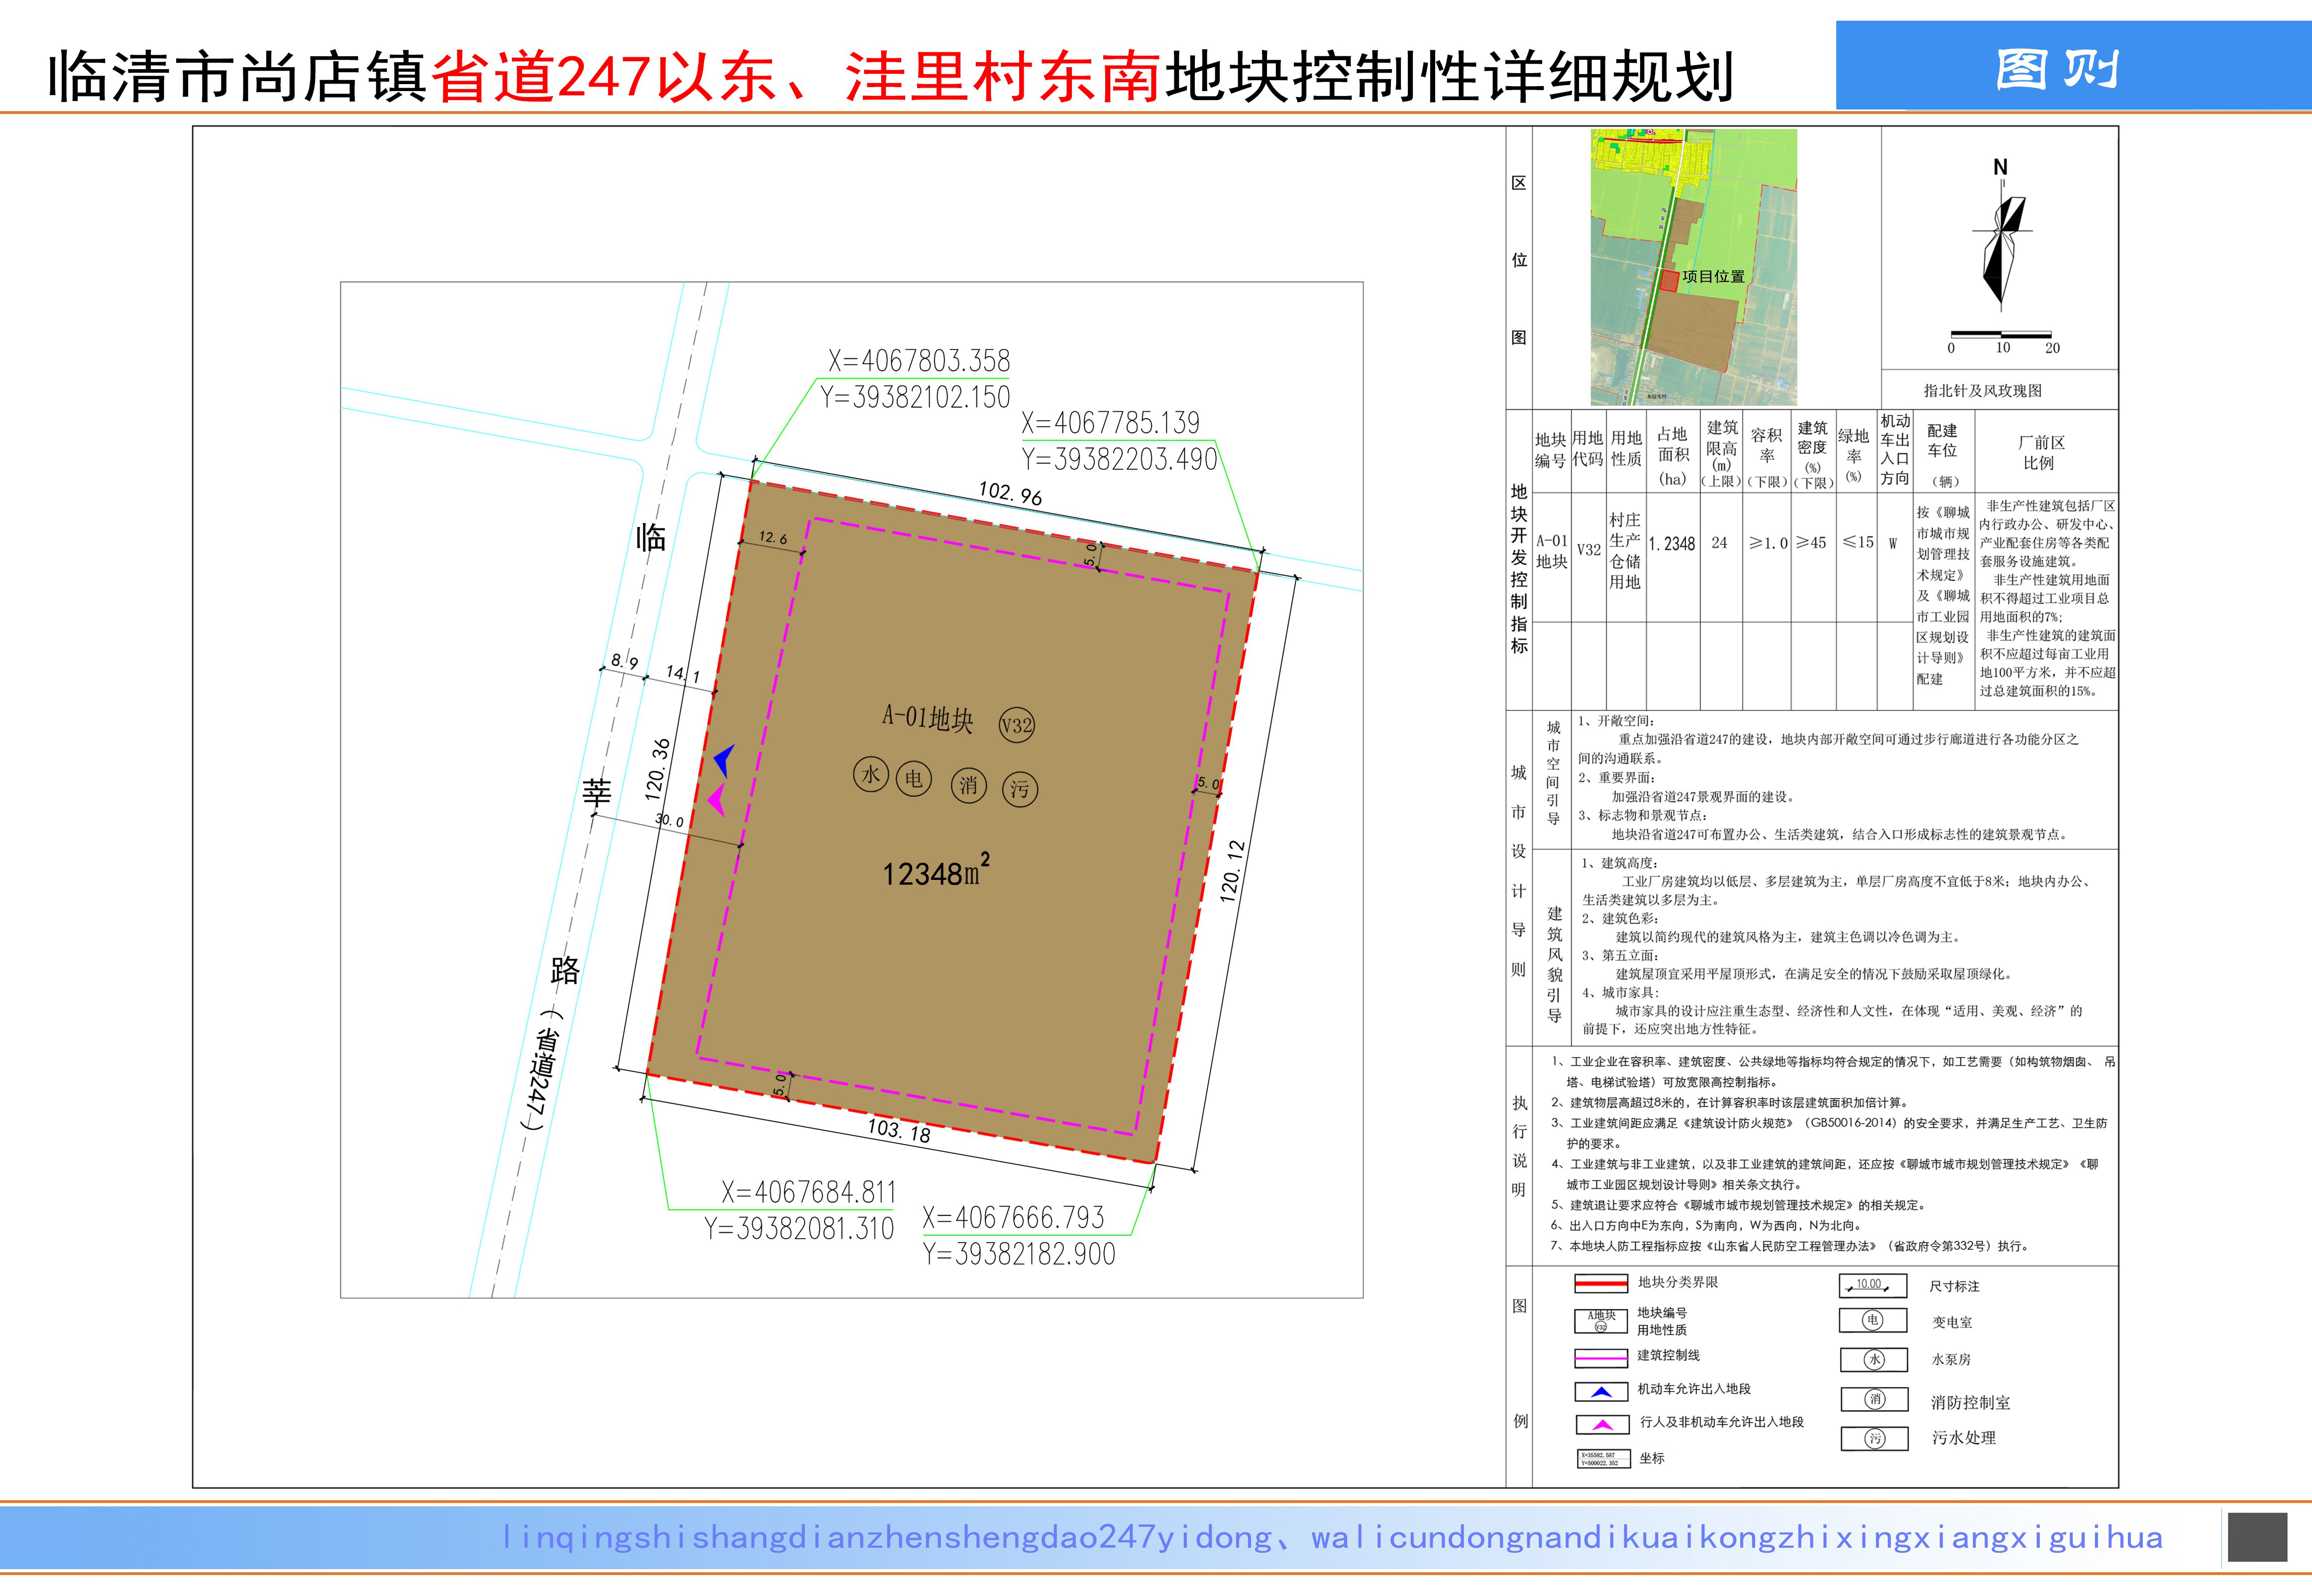
Task: Click the red 地块分类界限 legend line swatch
Action: click(1601, 1284)
